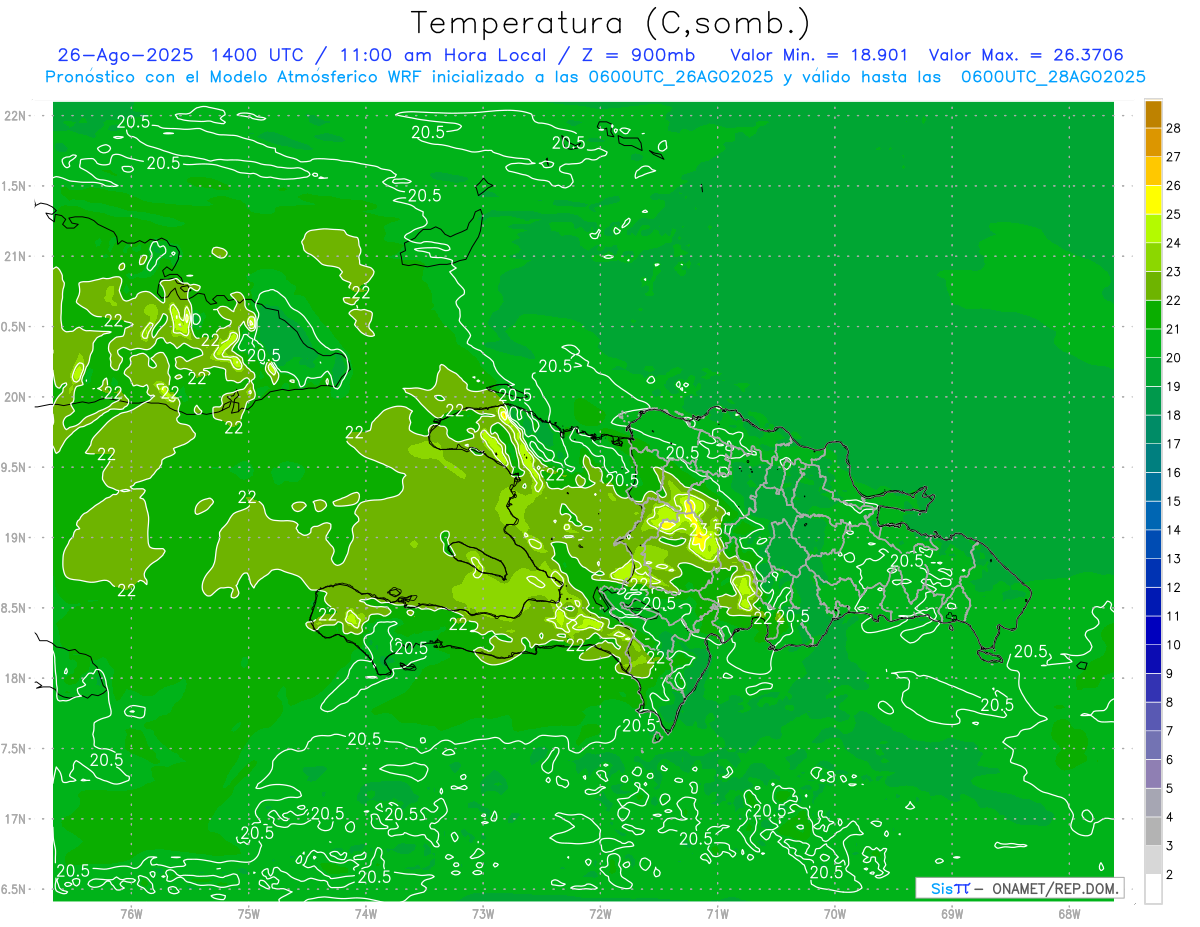1200x927 pixels.
Task: Pick the purple swatch between 5 and 6
Action: coord(1153,774)
